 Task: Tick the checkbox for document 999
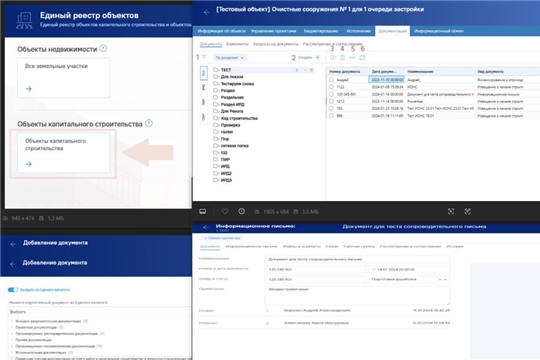(331, 116)
